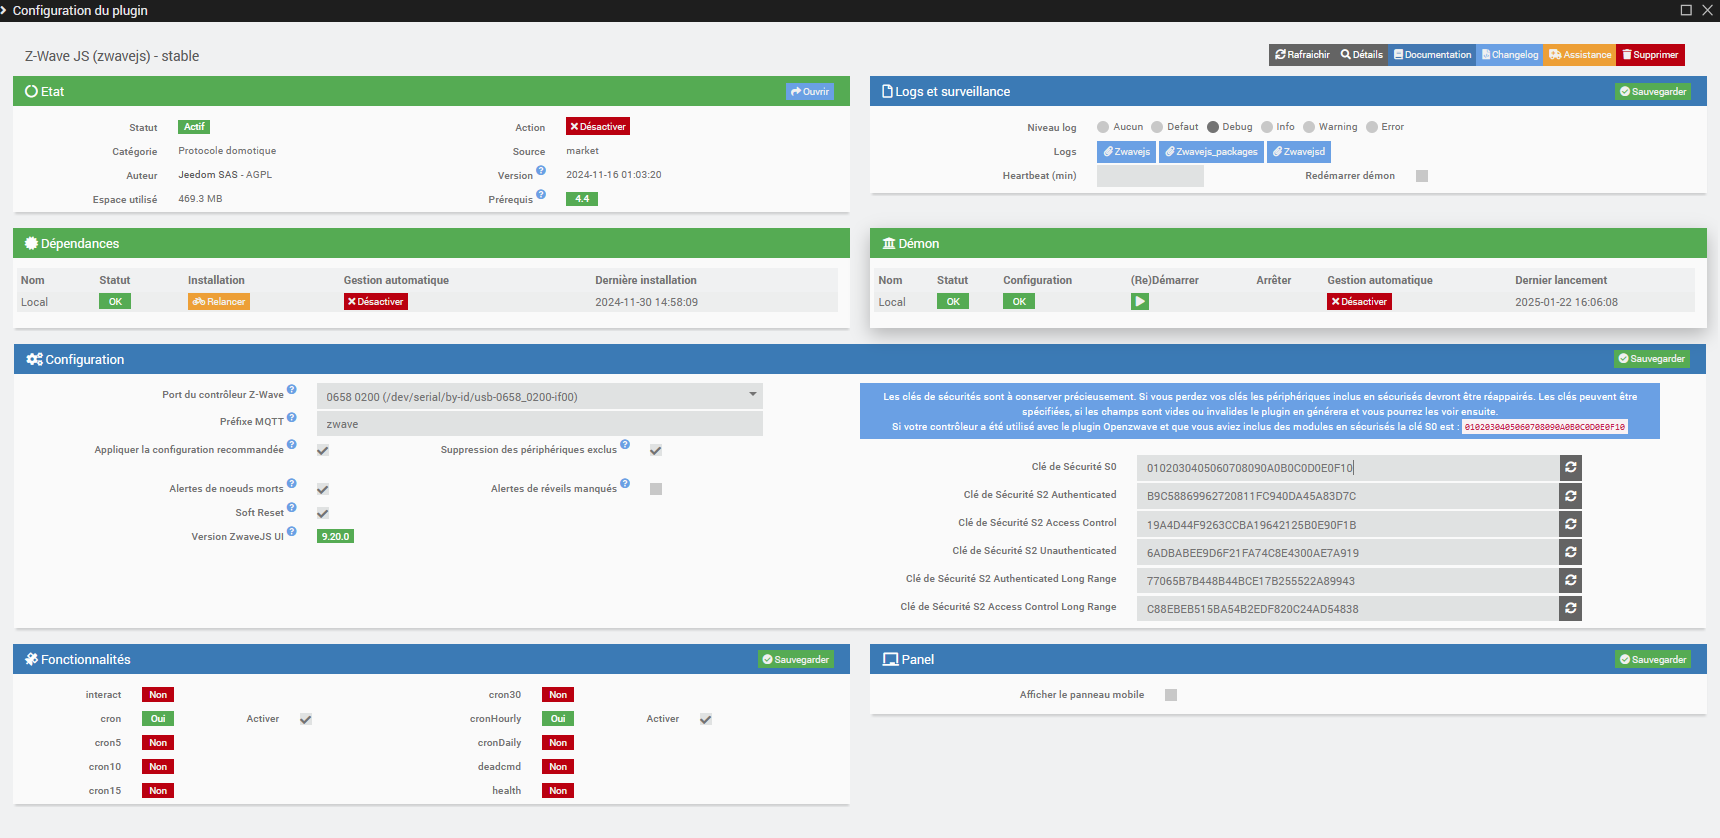1720x838 pixels.
Task: Open the Etat panel via Ouvrir
Action: click(x=810, y=91)
